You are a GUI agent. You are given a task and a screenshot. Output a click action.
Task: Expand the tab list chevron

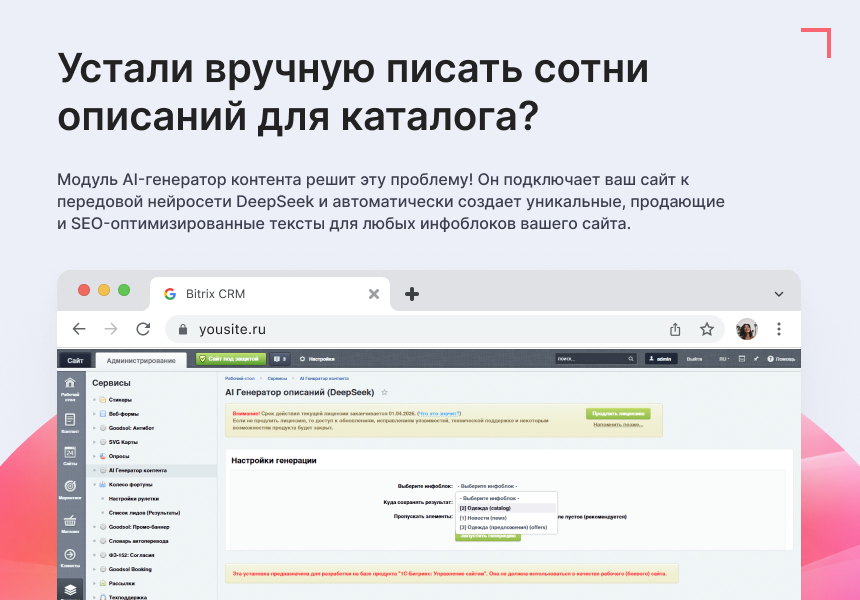(x=779, y=294)
